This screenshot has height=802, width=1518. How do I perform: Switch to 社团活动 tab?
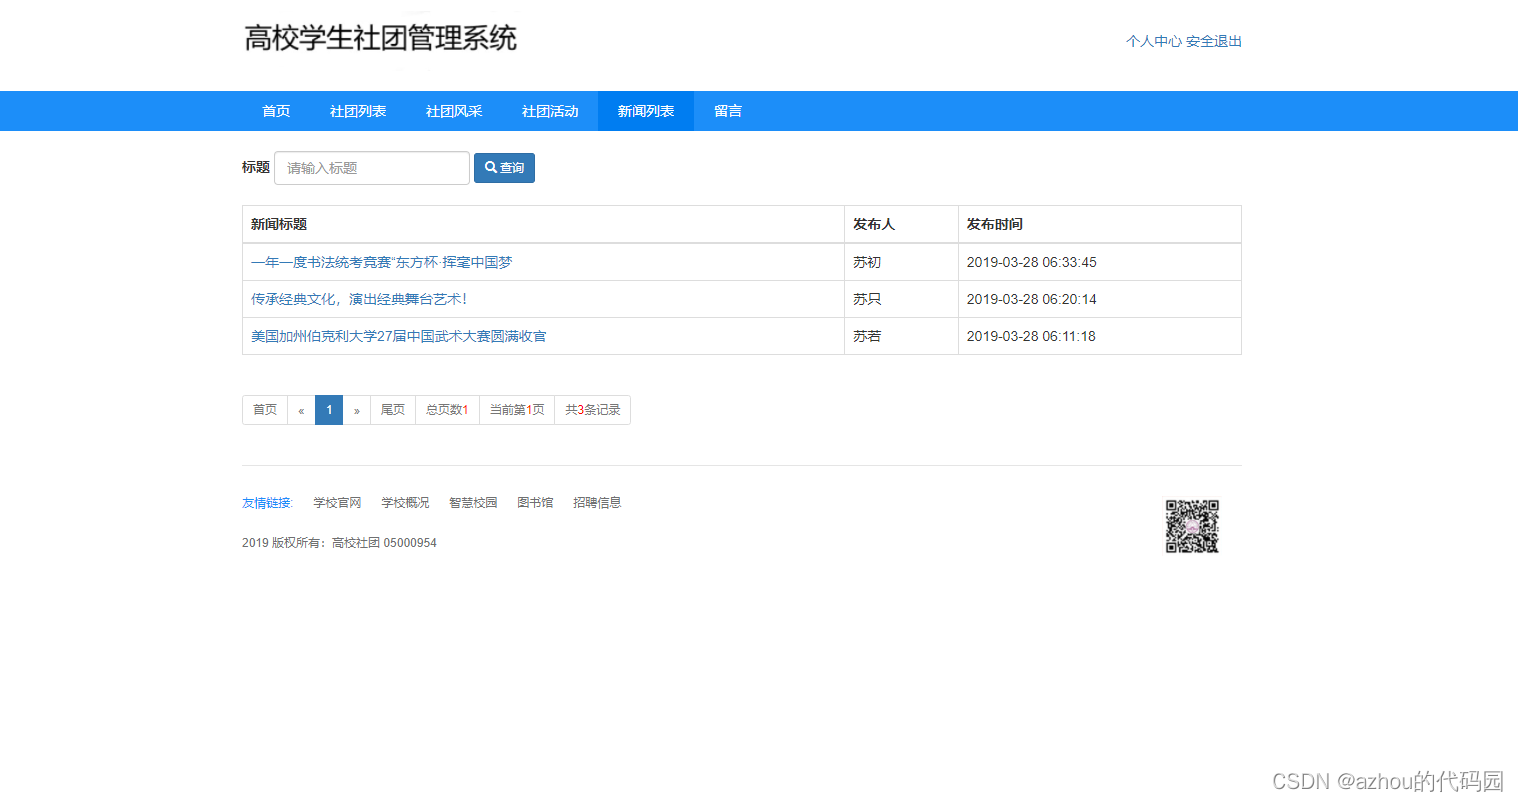pos(550,111)
